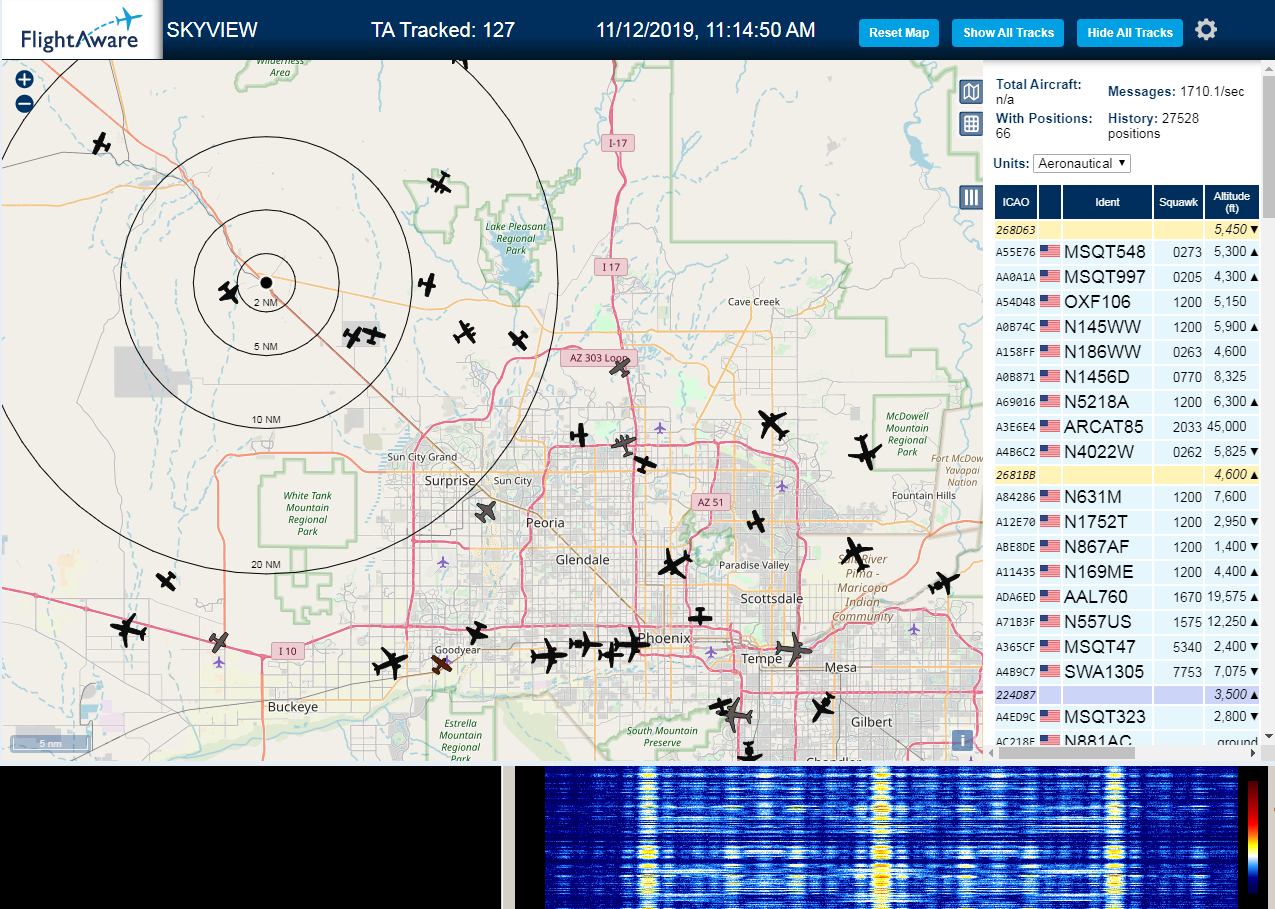The width and height of the screenshot is (1275, 909).
Task: Click altitude value 45,000
Action: (1225, 427)
